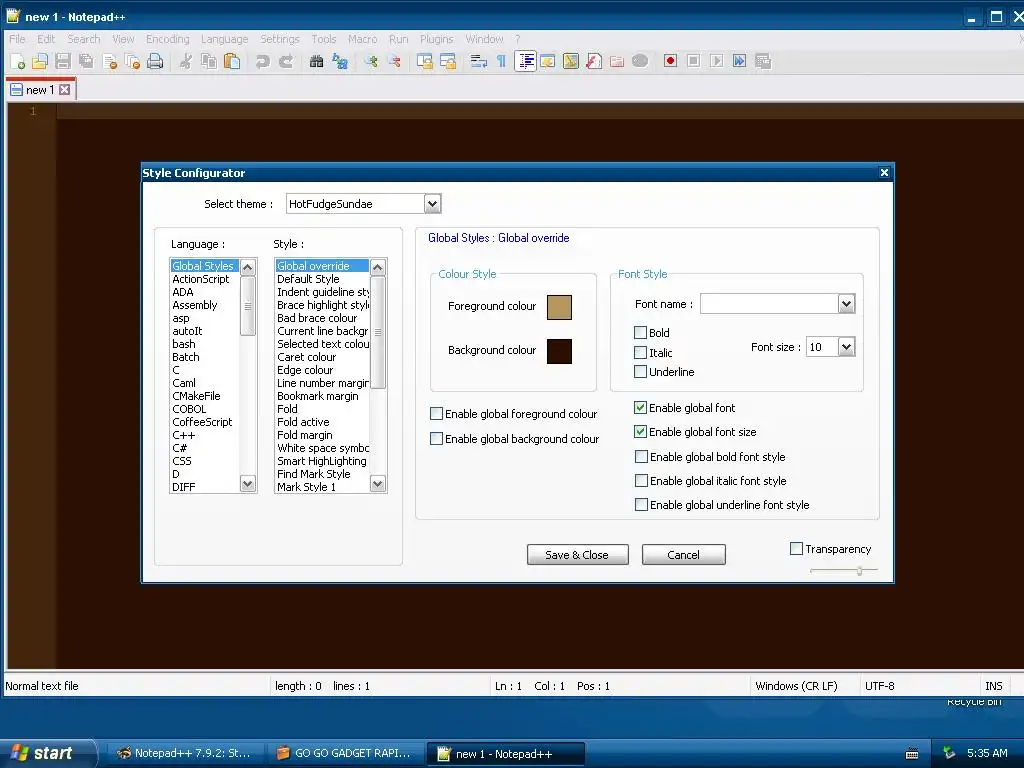Pick the Foreground colour swatch
The width and height of the screenshot is (1024, 768).
point(559,307)
